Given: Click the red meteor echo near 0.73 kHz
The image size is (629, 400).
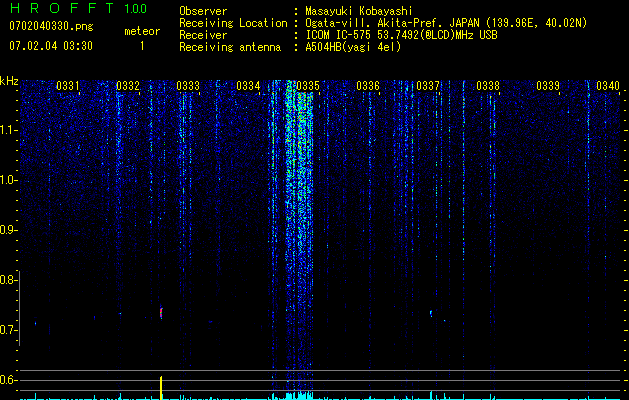Looking at the screenshot, I should tap(161, 313).
